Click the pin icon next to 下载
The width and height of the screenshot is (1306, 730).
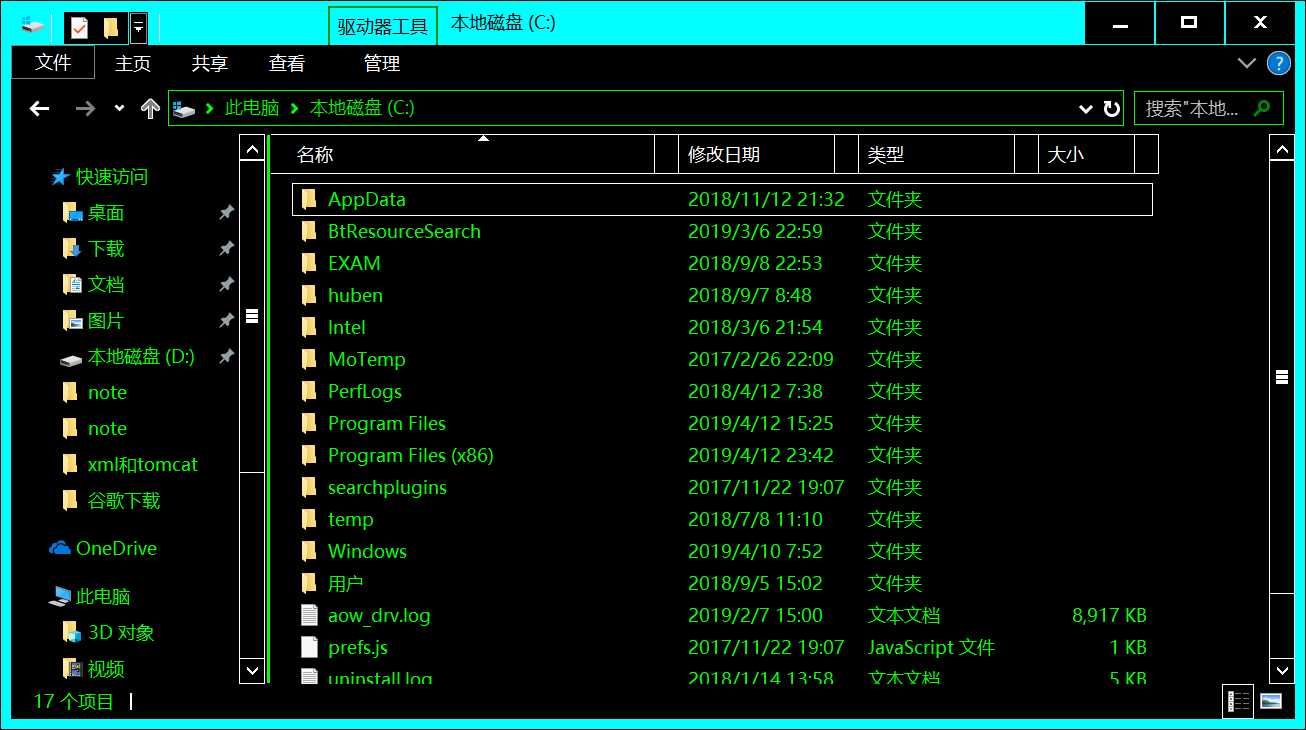226,249
